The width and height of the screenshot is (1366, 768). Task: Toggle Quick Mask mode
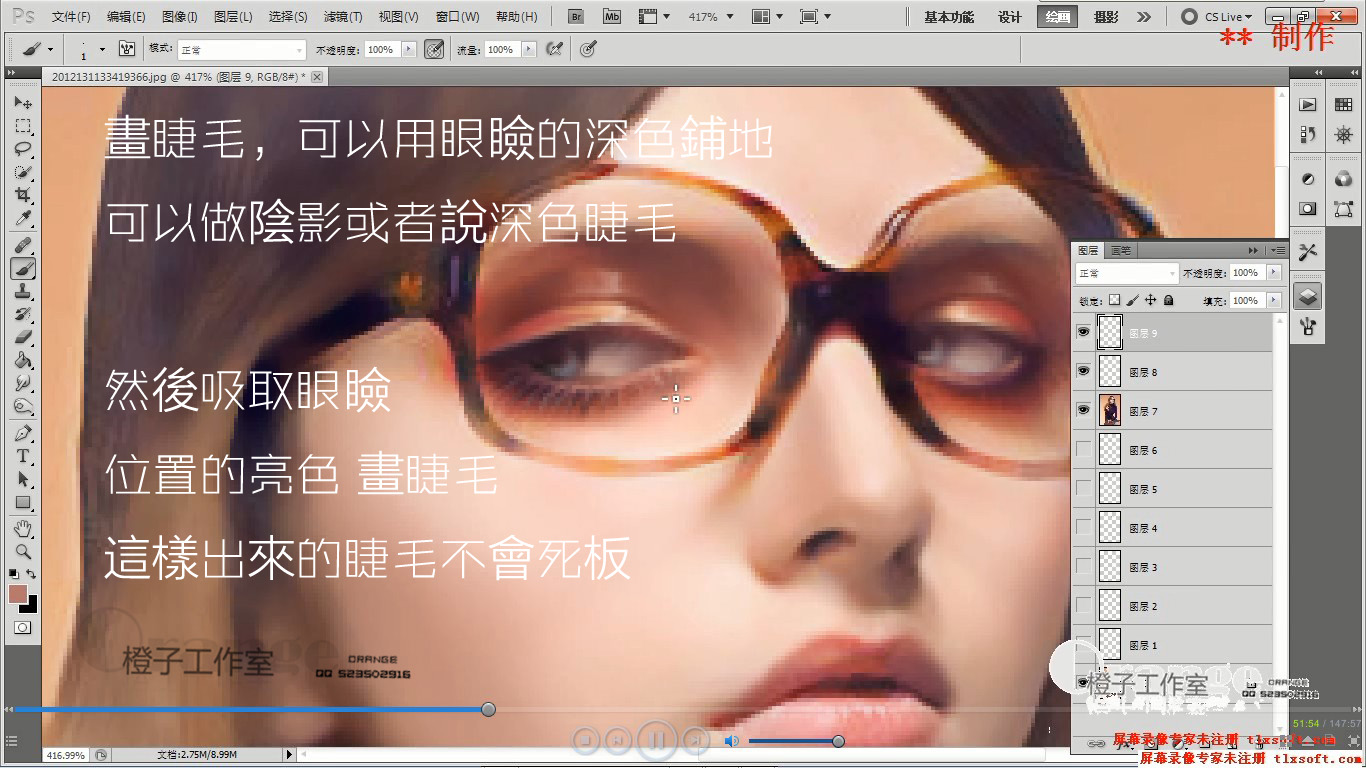pos(23,627)
